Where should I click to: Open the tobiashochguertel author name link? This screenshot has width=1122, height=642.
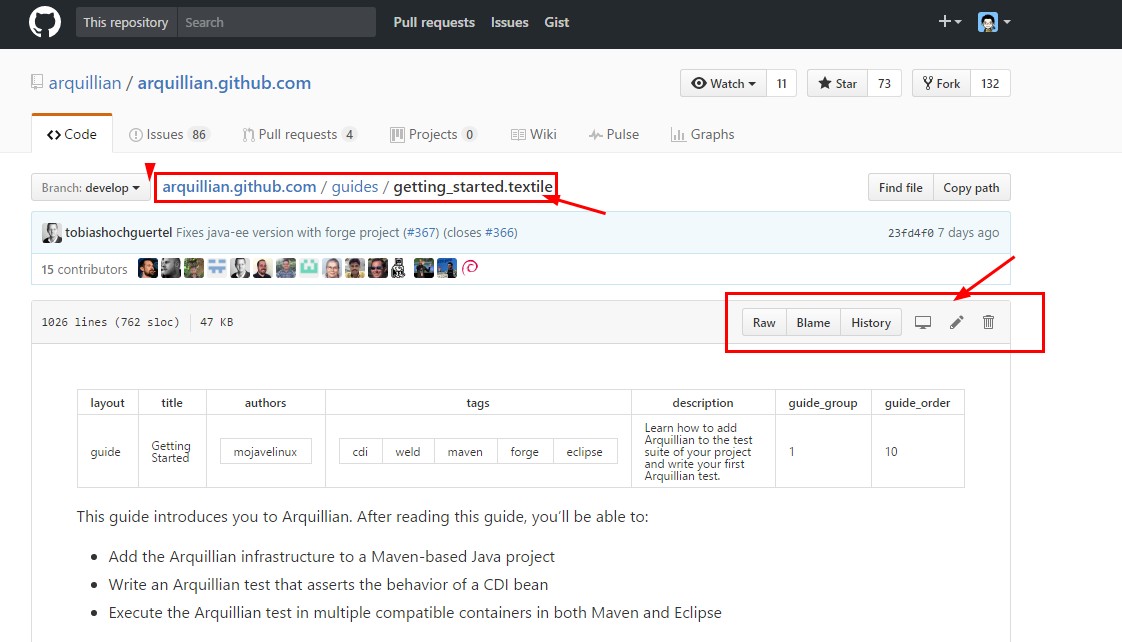(118, 233)
